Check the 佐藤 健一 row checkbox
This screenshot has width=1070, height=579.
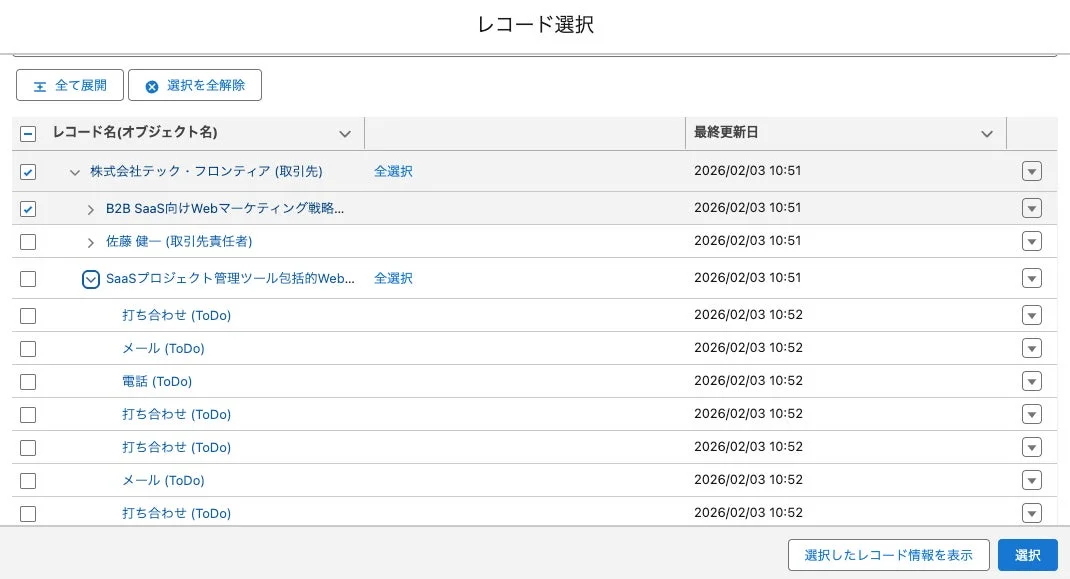pos(28,242)
